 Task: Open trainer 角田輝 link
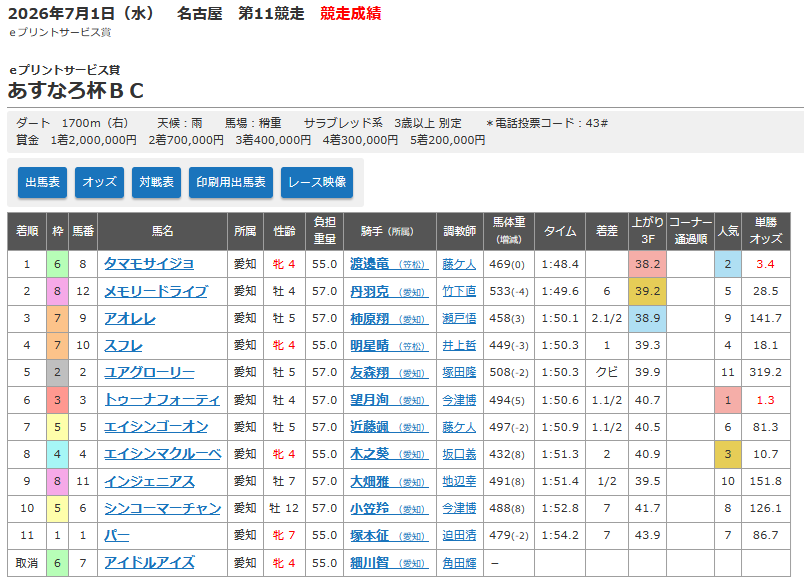[x=459, y=563]
